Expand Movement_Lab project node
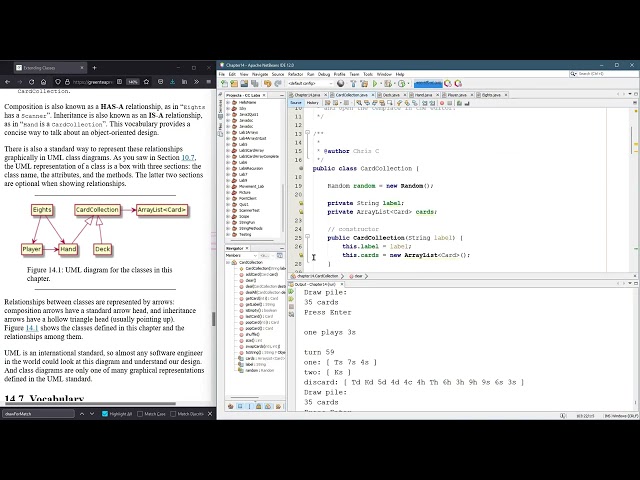640x480 pixels. coord(228,187)
